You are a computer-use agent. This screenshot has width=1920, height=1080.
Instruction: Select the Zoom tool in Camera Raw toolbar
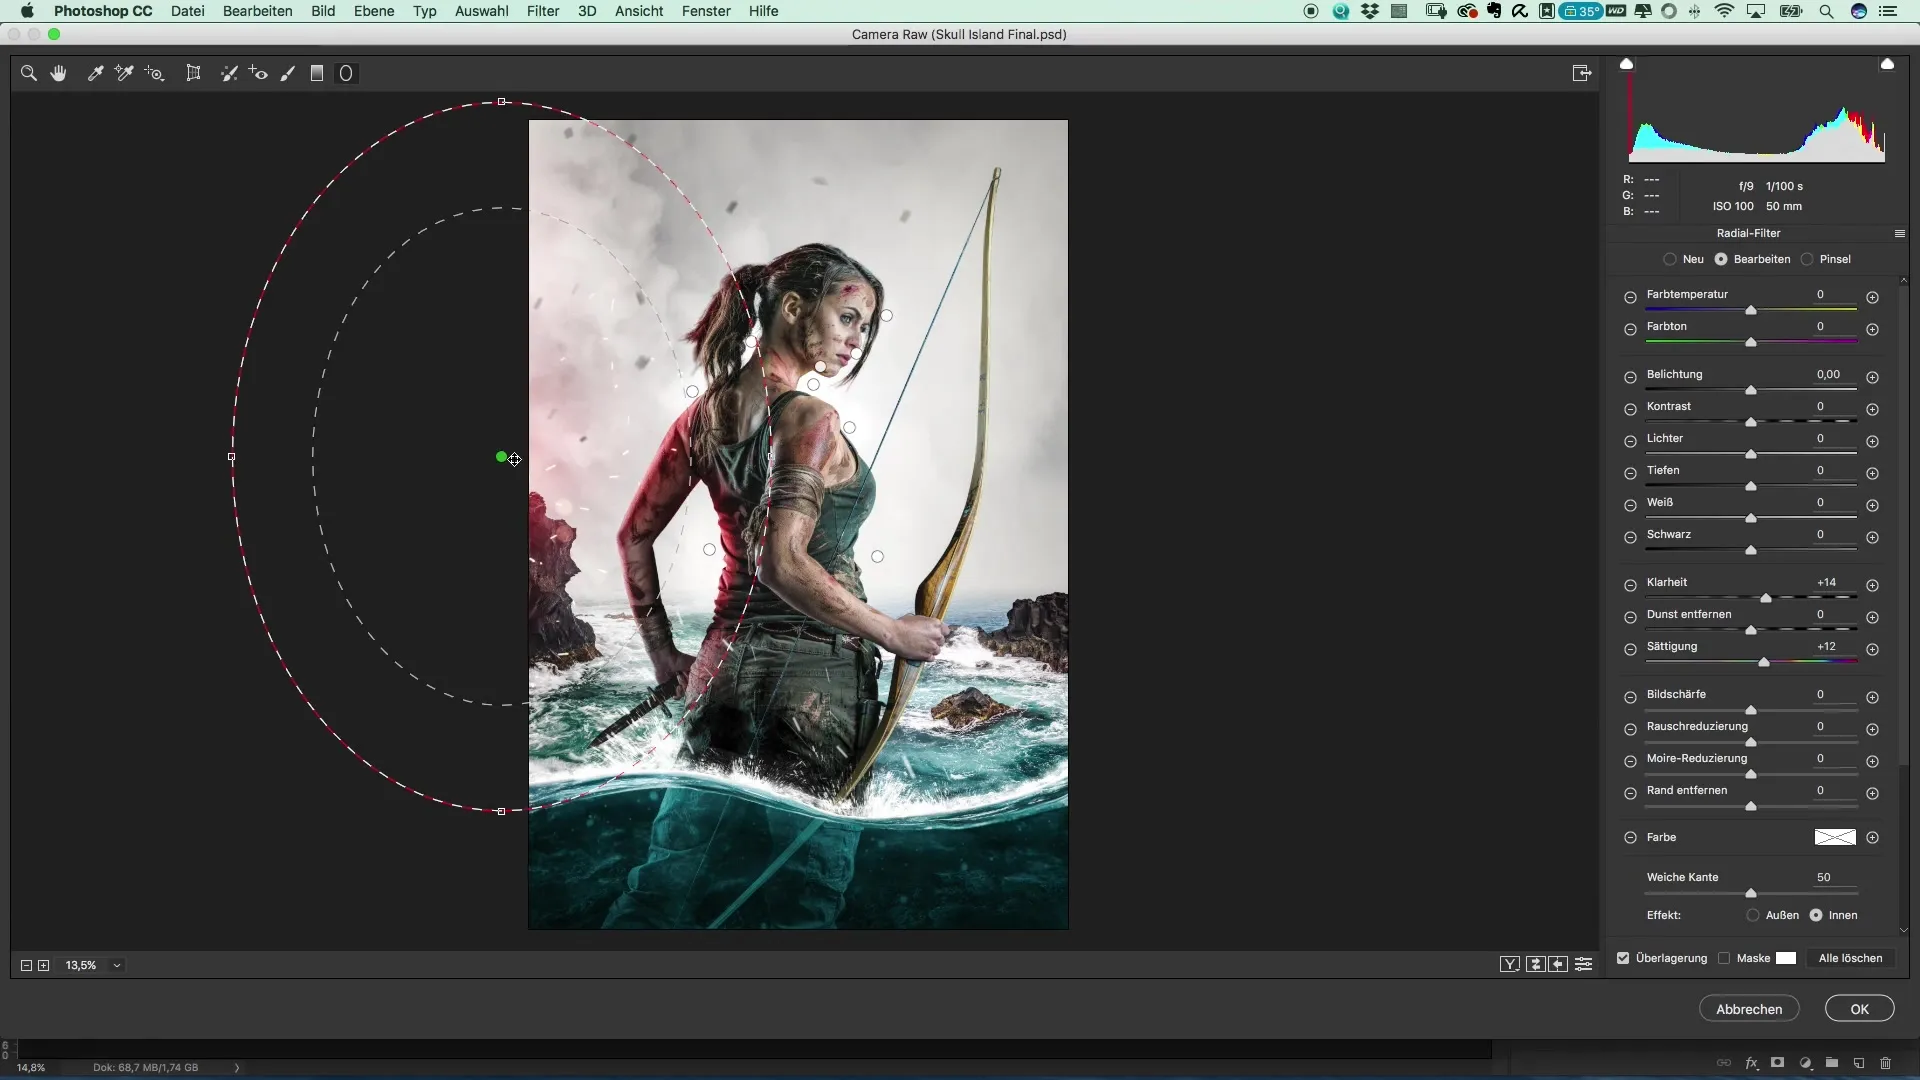(29, 73)
